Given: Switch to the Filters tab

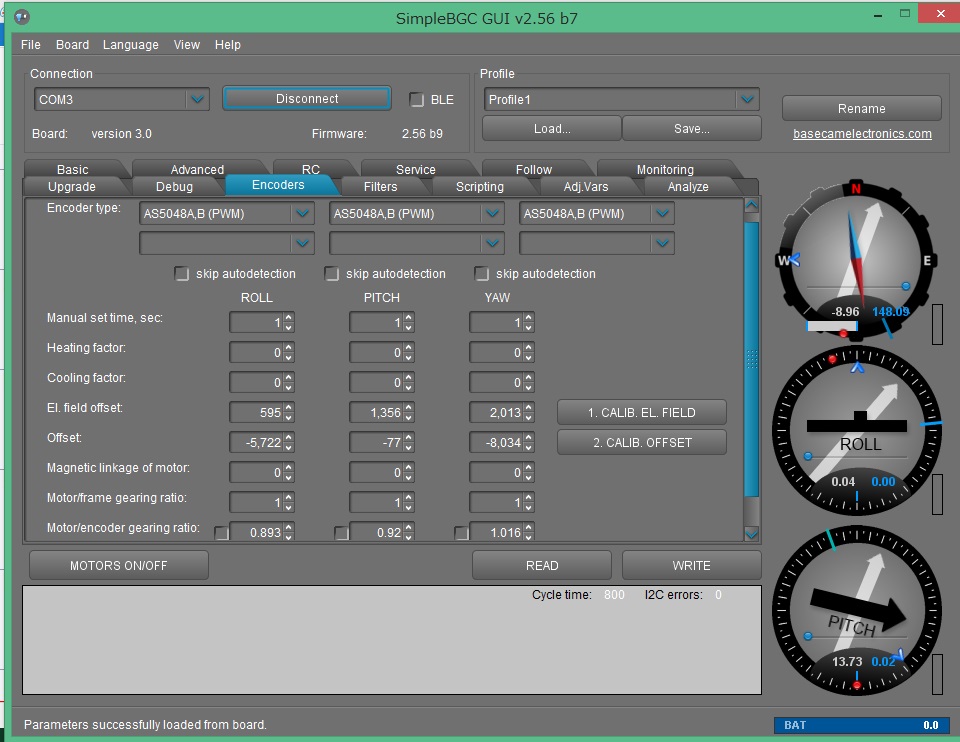Looking at the screenshot, I should click(x=380, y=187).
